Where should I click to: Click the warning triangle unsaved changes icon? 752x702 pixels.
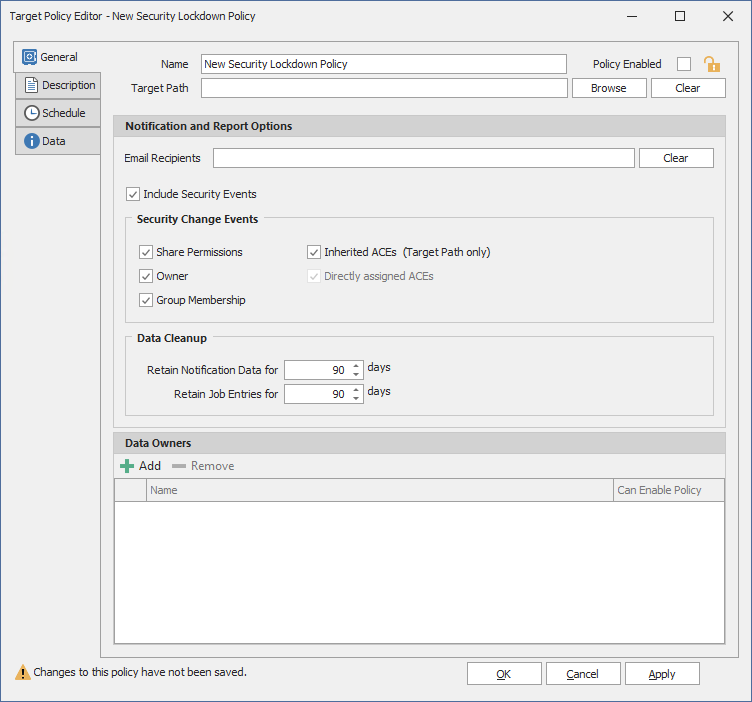[22, 673]
